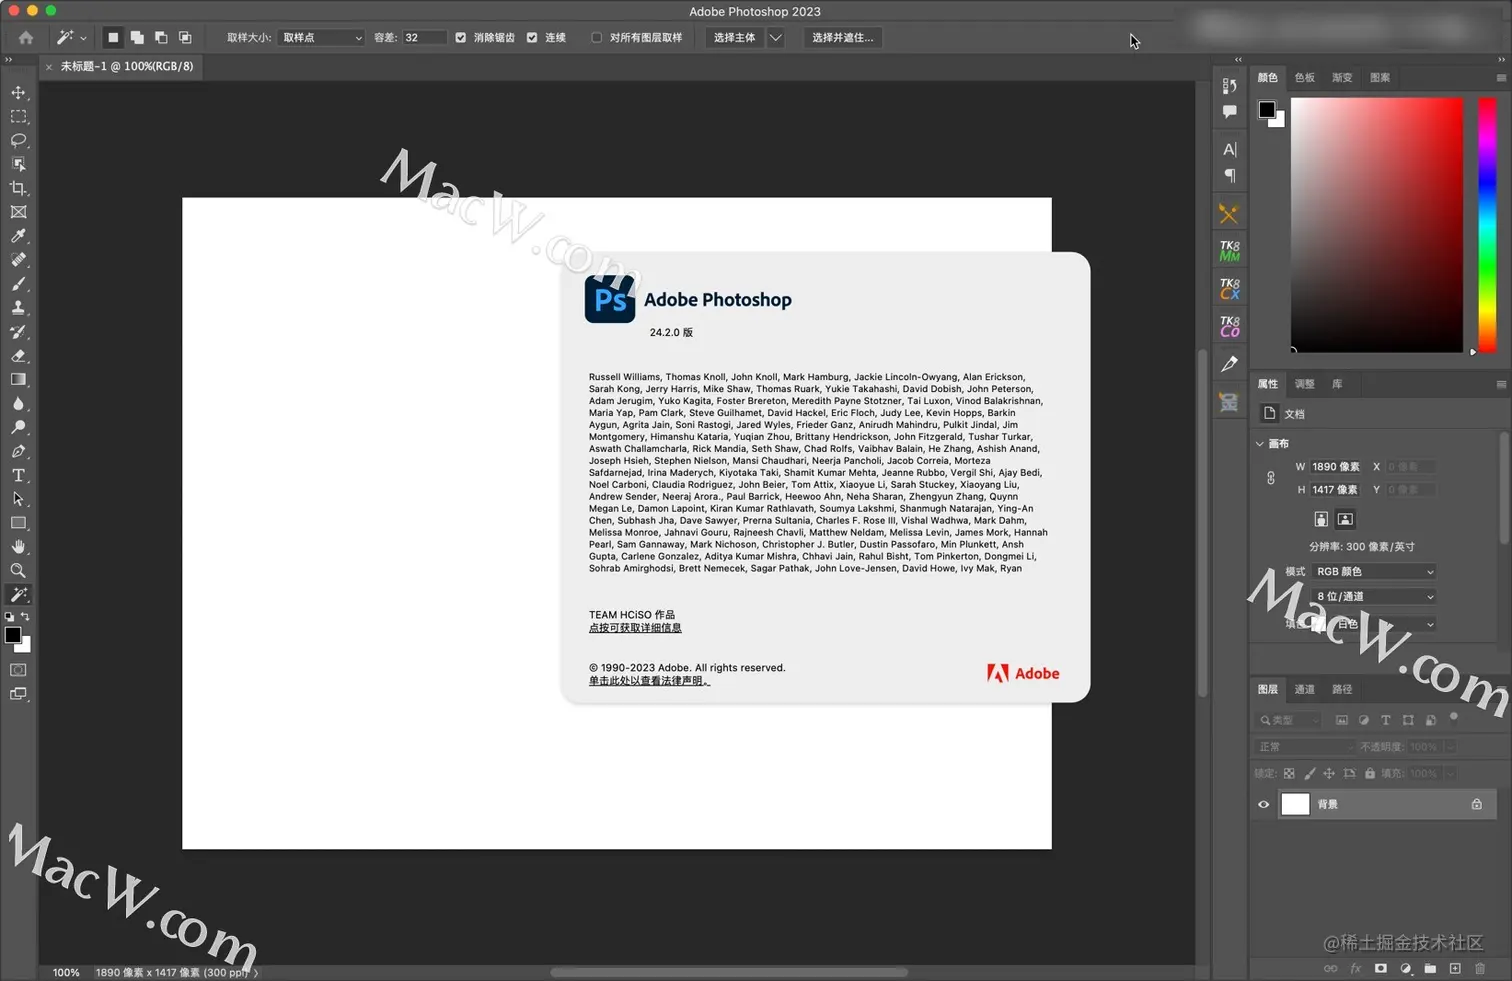Screen dimensions: 1512x981
Task: Select the Zoom tool
Action: (x=18, y=571)
